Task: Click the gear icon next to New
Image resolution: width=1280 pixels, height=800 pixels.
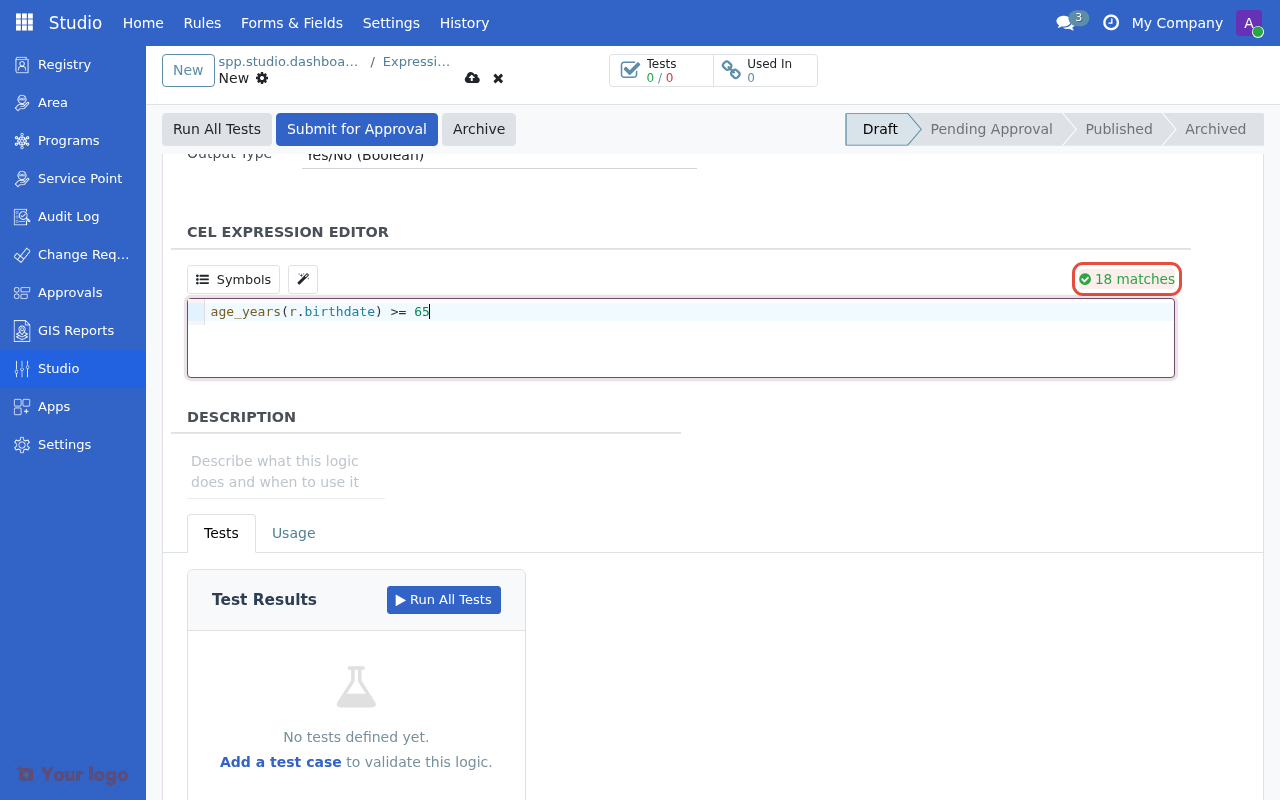Action: point(262,78)
